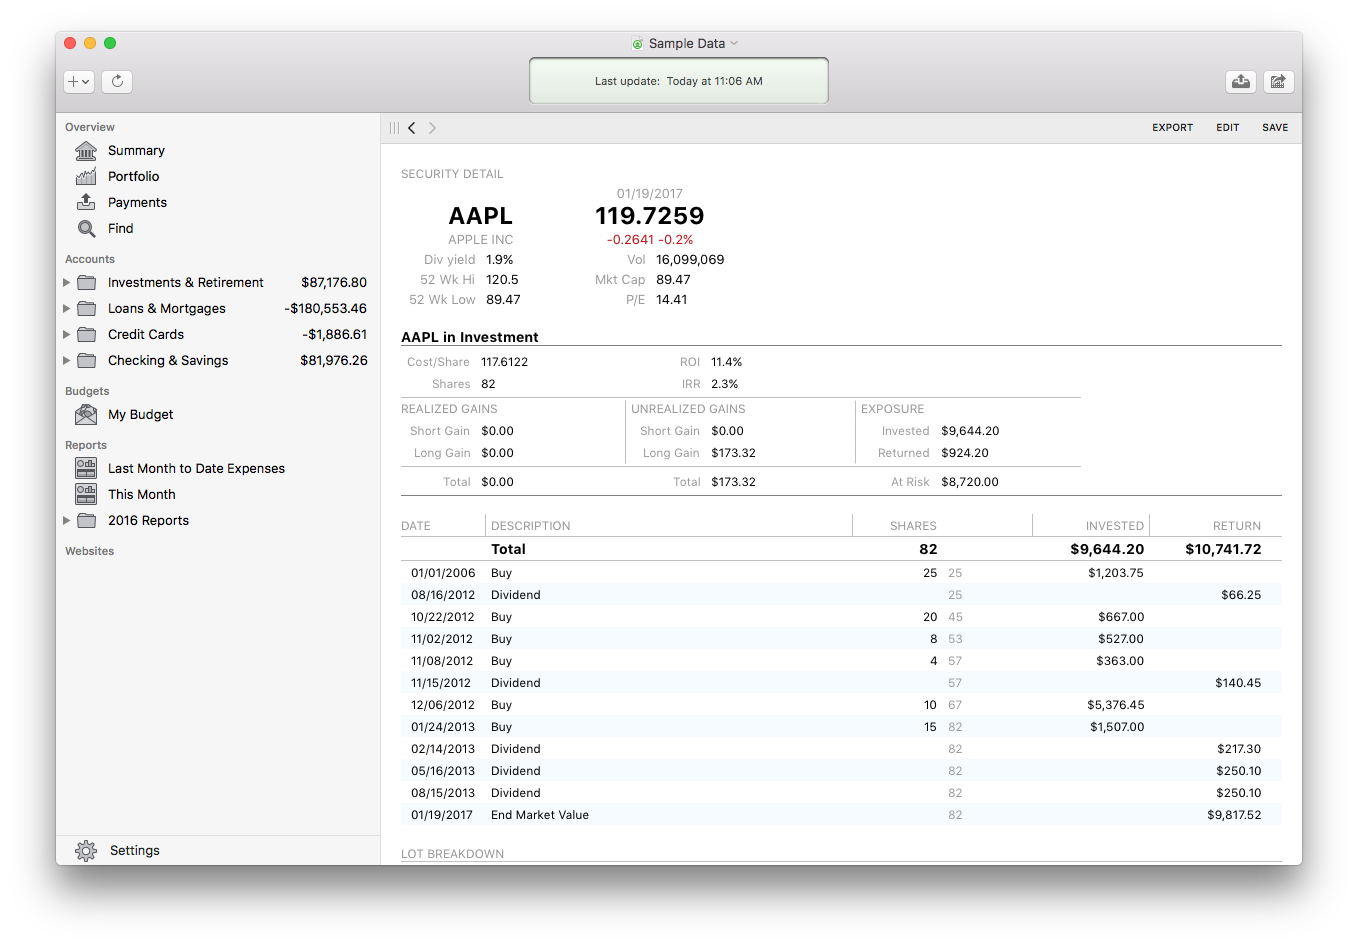This screenshot has width=1358, height=945.
Task: Select the 01/24/2013 Buy row
Action: coord(841,727)
